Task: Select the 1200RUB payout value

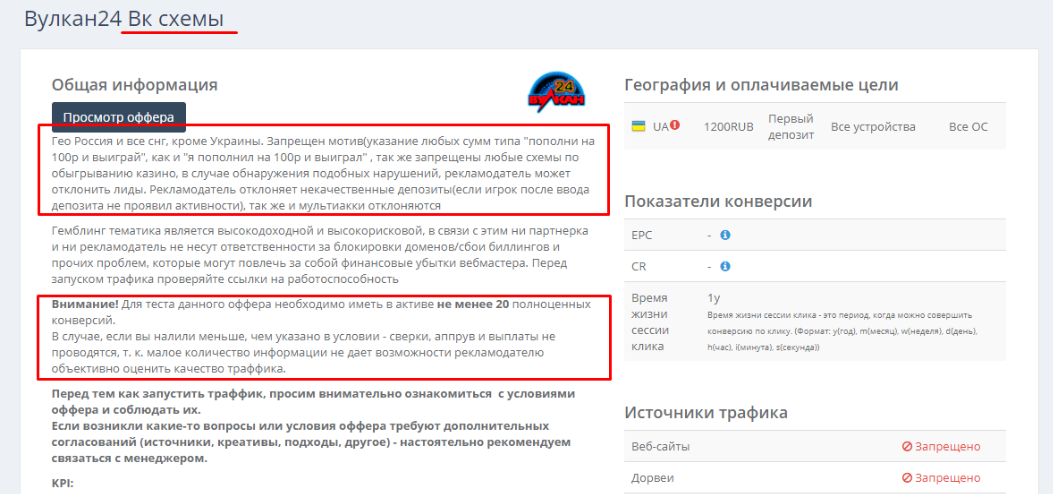Action: click(x=729, y=126)
